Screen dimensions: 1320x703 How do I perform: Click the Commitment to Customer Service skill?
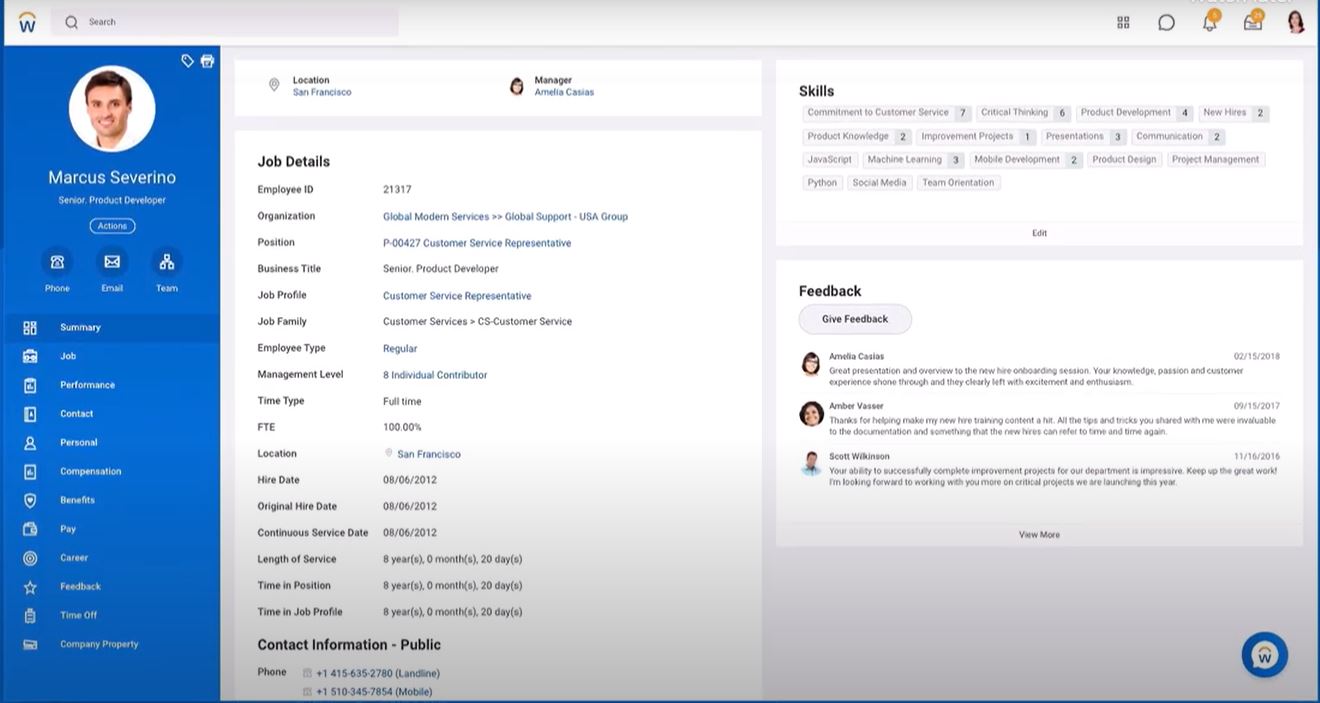pos(887,113)
